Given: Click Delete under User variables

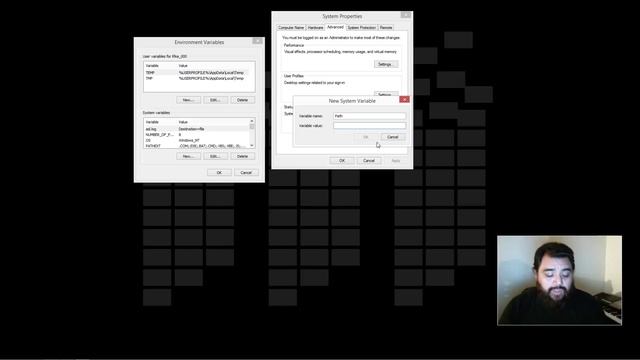Looking at the screenshot, I should (242, 100).
